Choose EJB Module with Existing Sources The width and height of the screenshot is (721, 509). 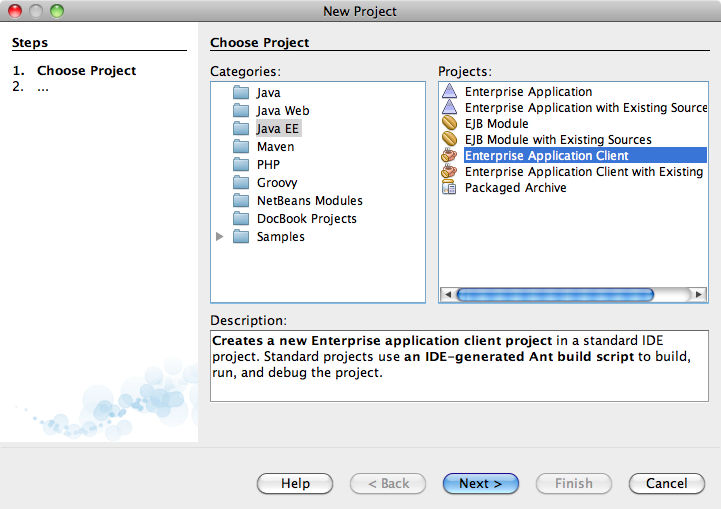coord(558,139)
